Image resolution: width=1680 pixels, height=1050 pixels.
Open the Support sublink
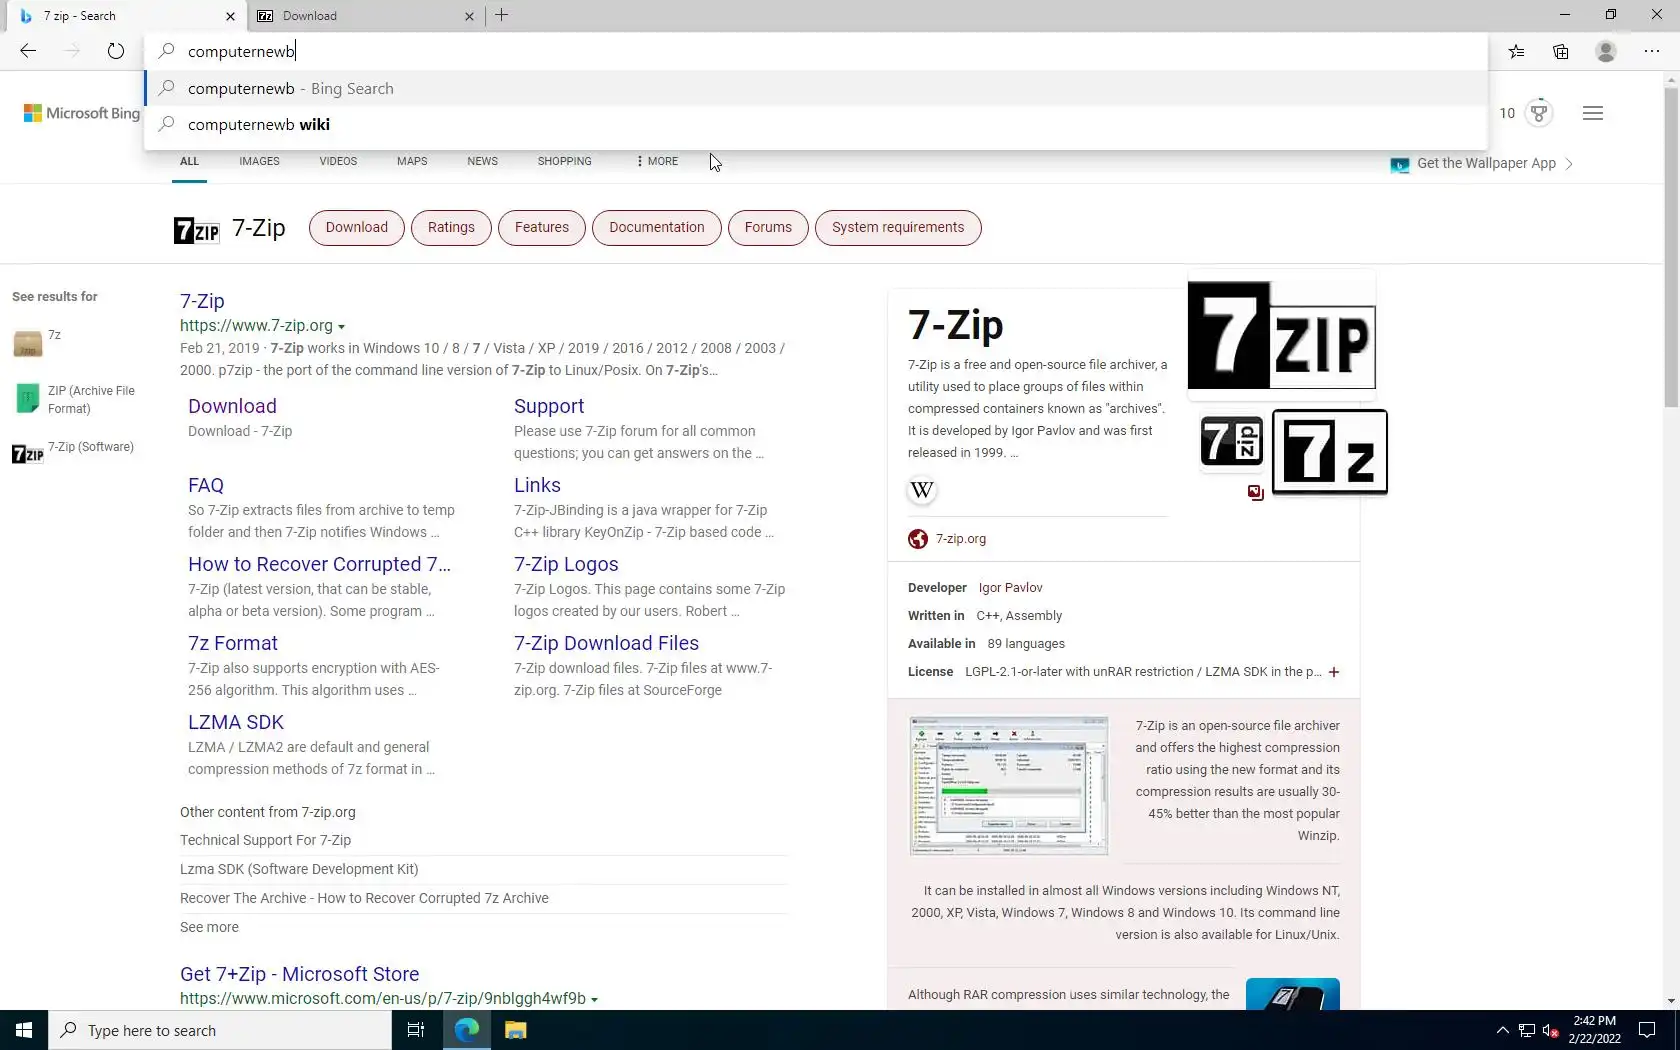click(549, 406)
